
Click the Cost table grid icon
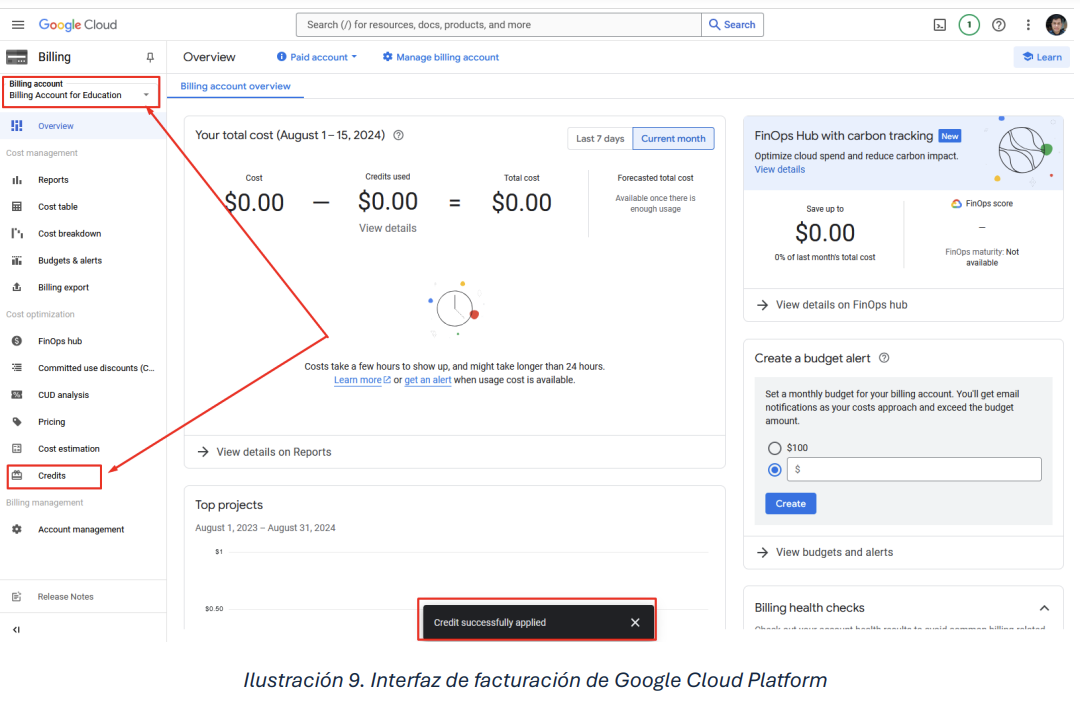(17, 207)
